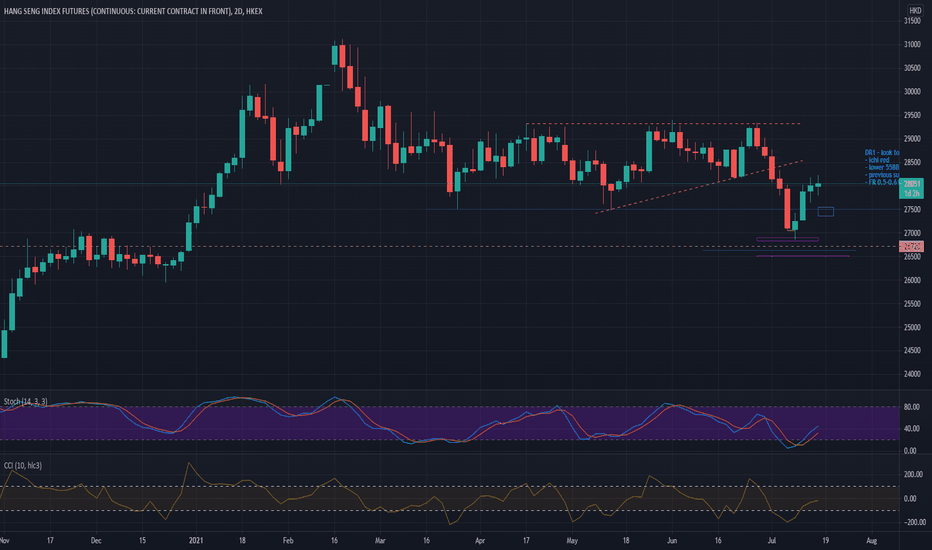Click the Apr label on time axis

coord(480,541)
